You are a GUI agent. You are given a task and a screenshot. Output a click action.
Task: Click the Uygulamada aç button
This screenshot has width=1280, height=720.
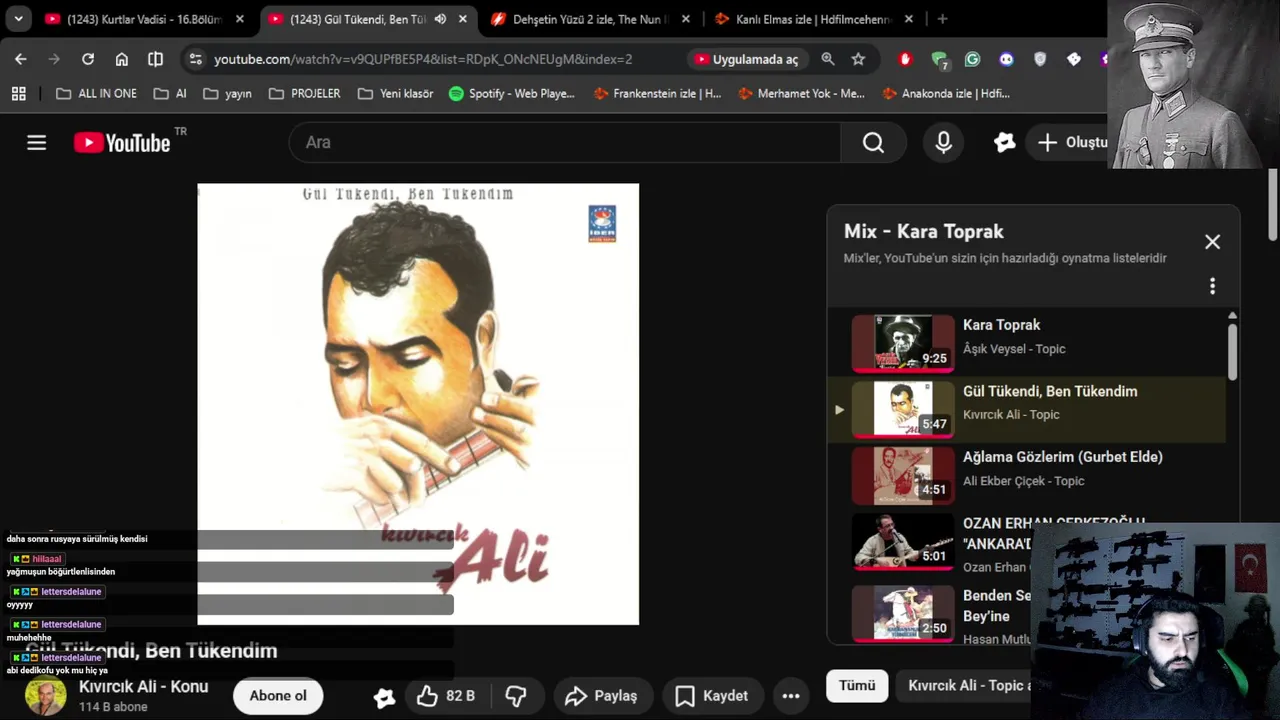pos(746,59)
